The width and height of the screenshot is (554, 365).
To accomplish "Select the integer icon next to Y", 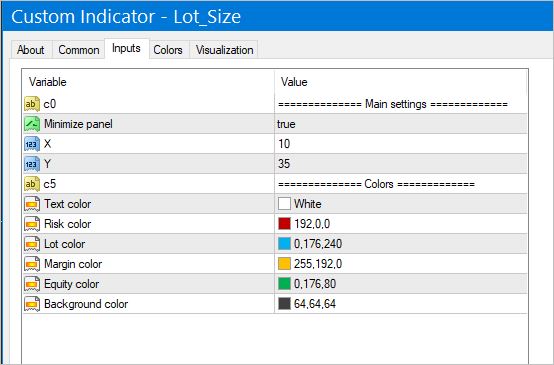I will (32, 164).
